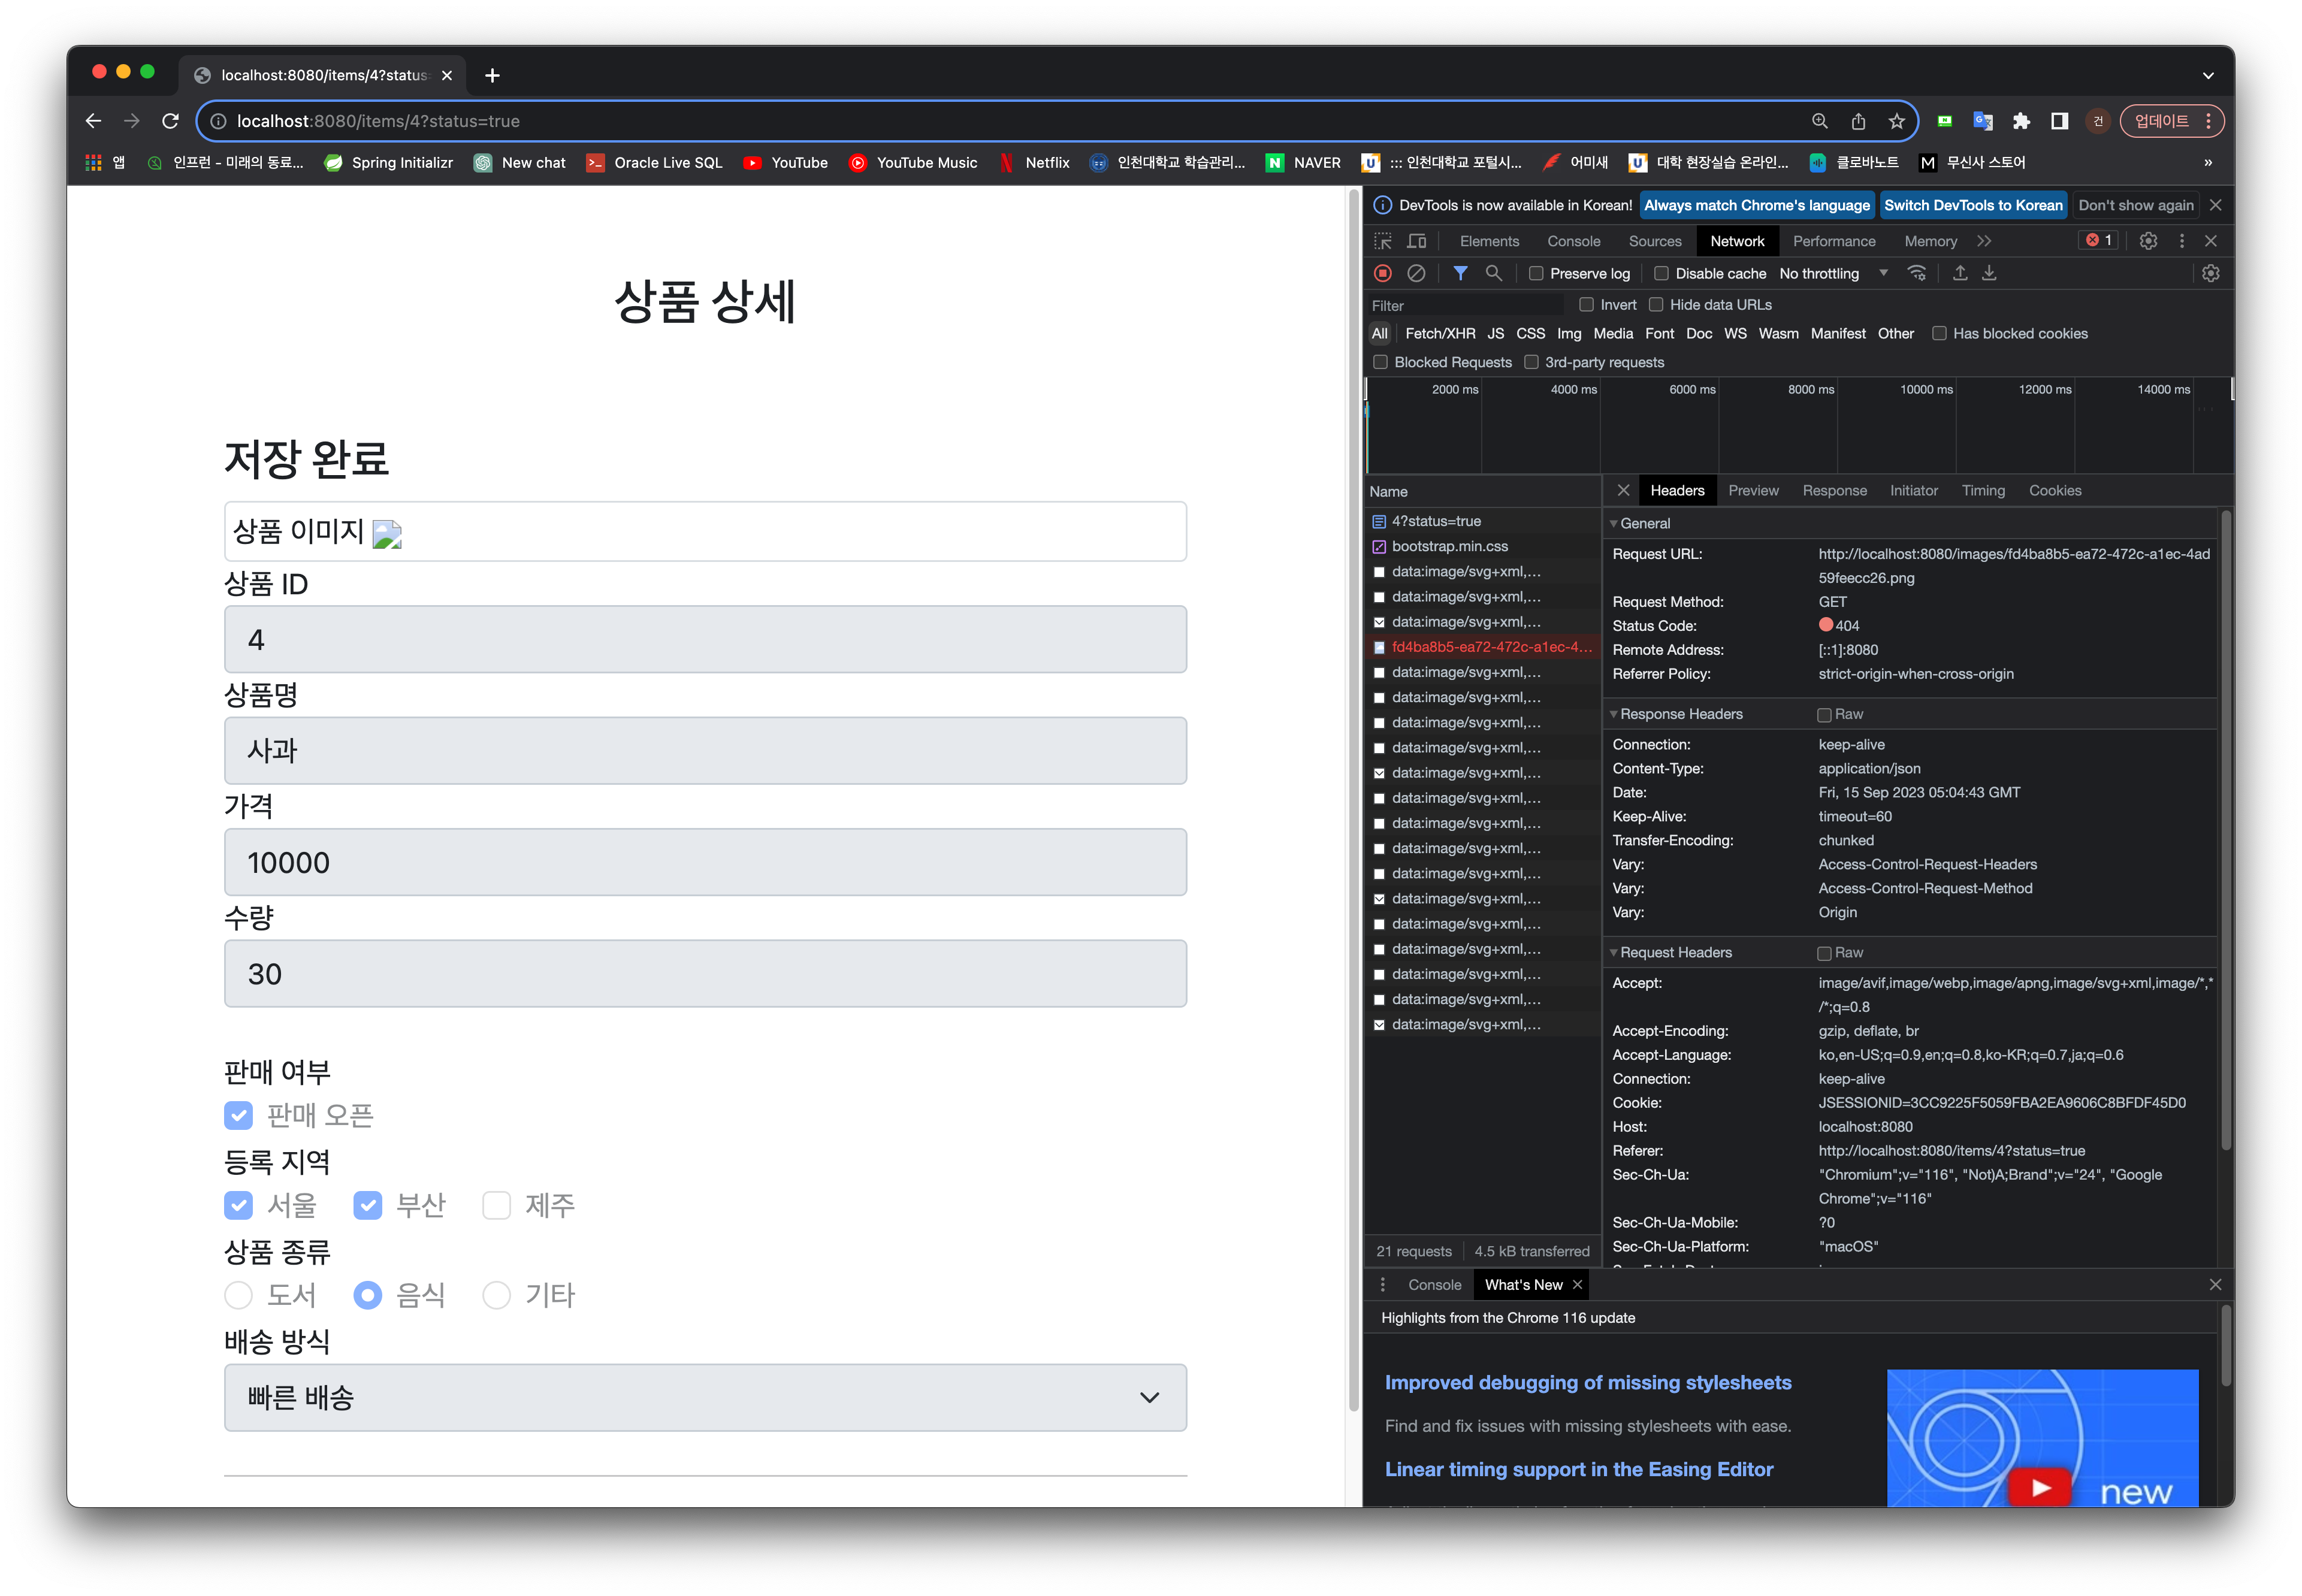The height and width of the screenshot is (1596, 2302).
Task: Check Has blocked cookies
Action: [x=1939, y=334]
